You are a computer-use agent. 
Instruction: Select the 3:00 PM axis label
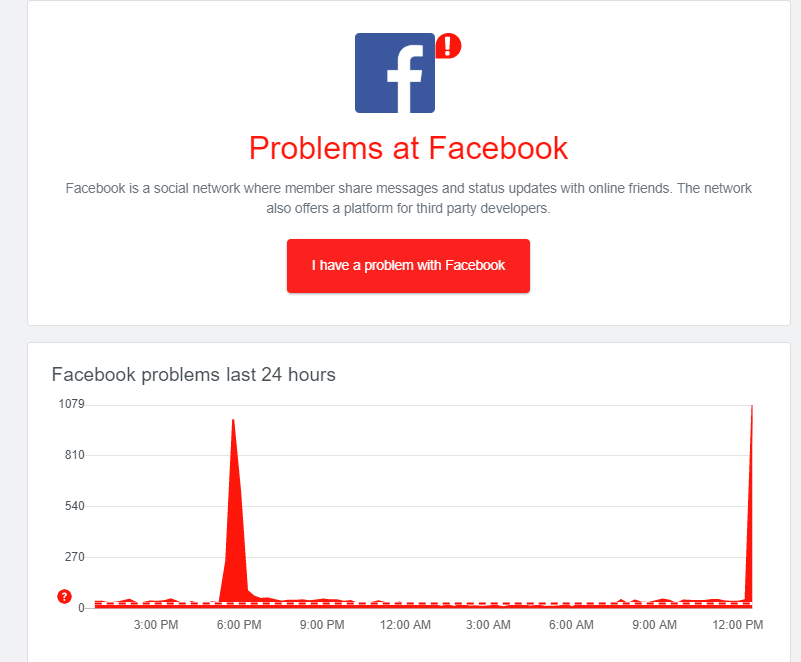(x=156, y=625)
